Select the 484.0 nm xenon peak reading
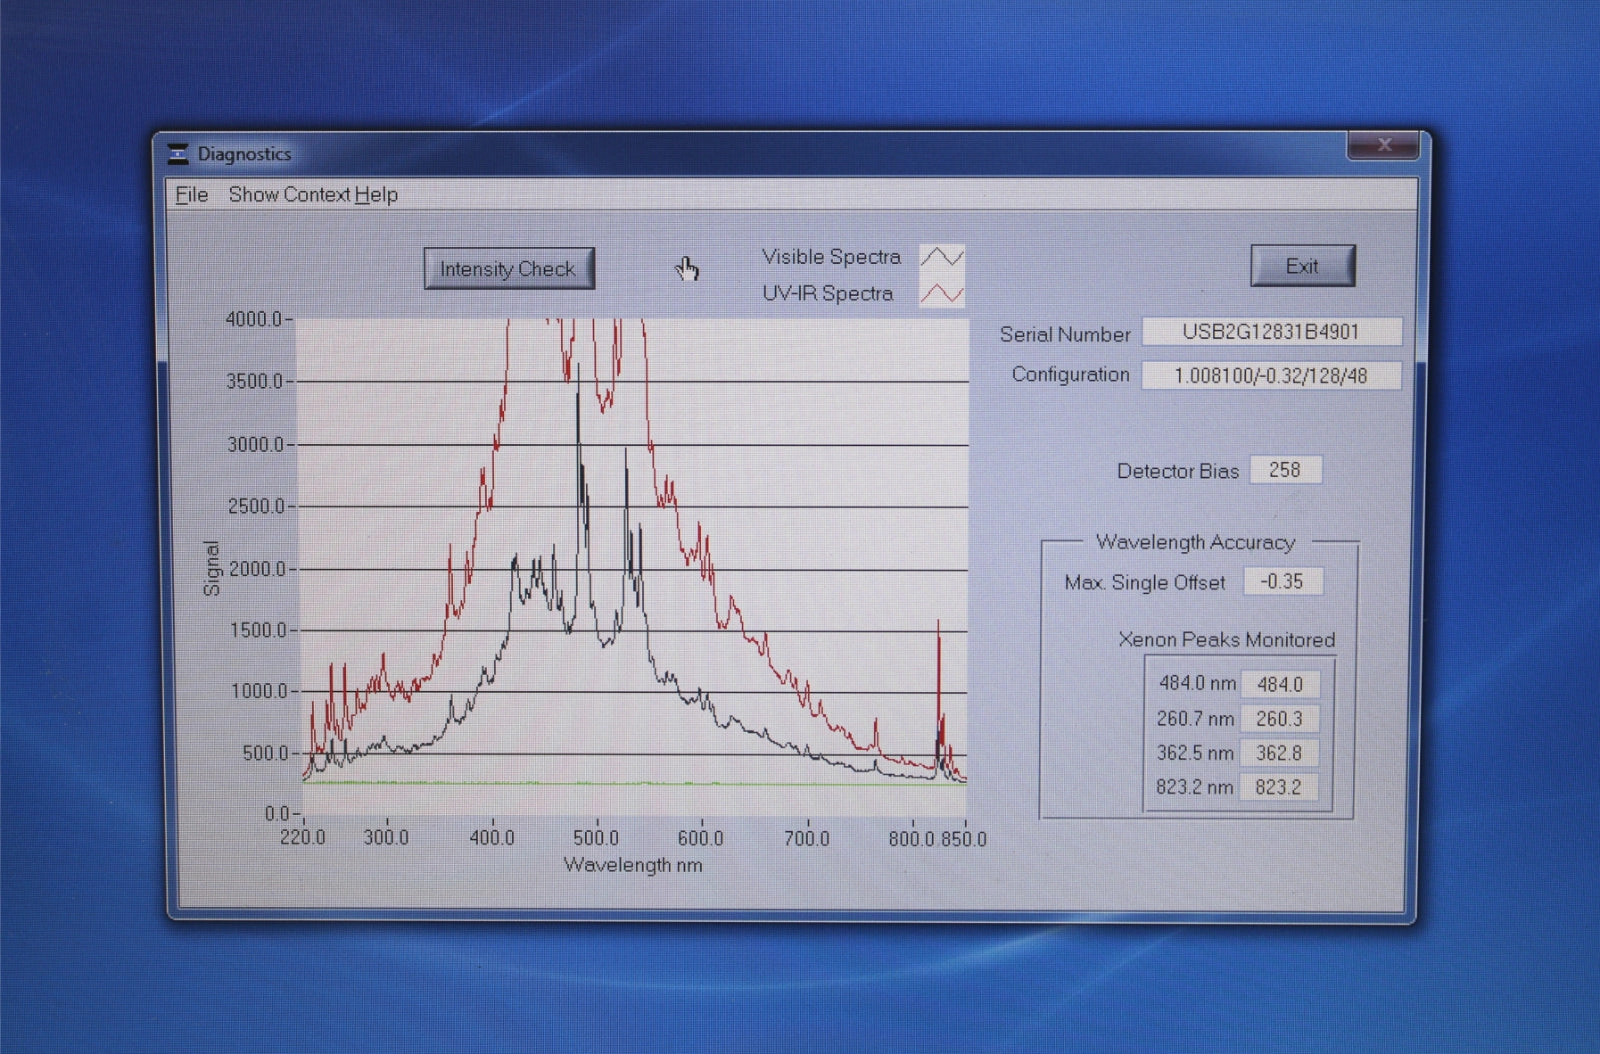 tap(1279, 685)
